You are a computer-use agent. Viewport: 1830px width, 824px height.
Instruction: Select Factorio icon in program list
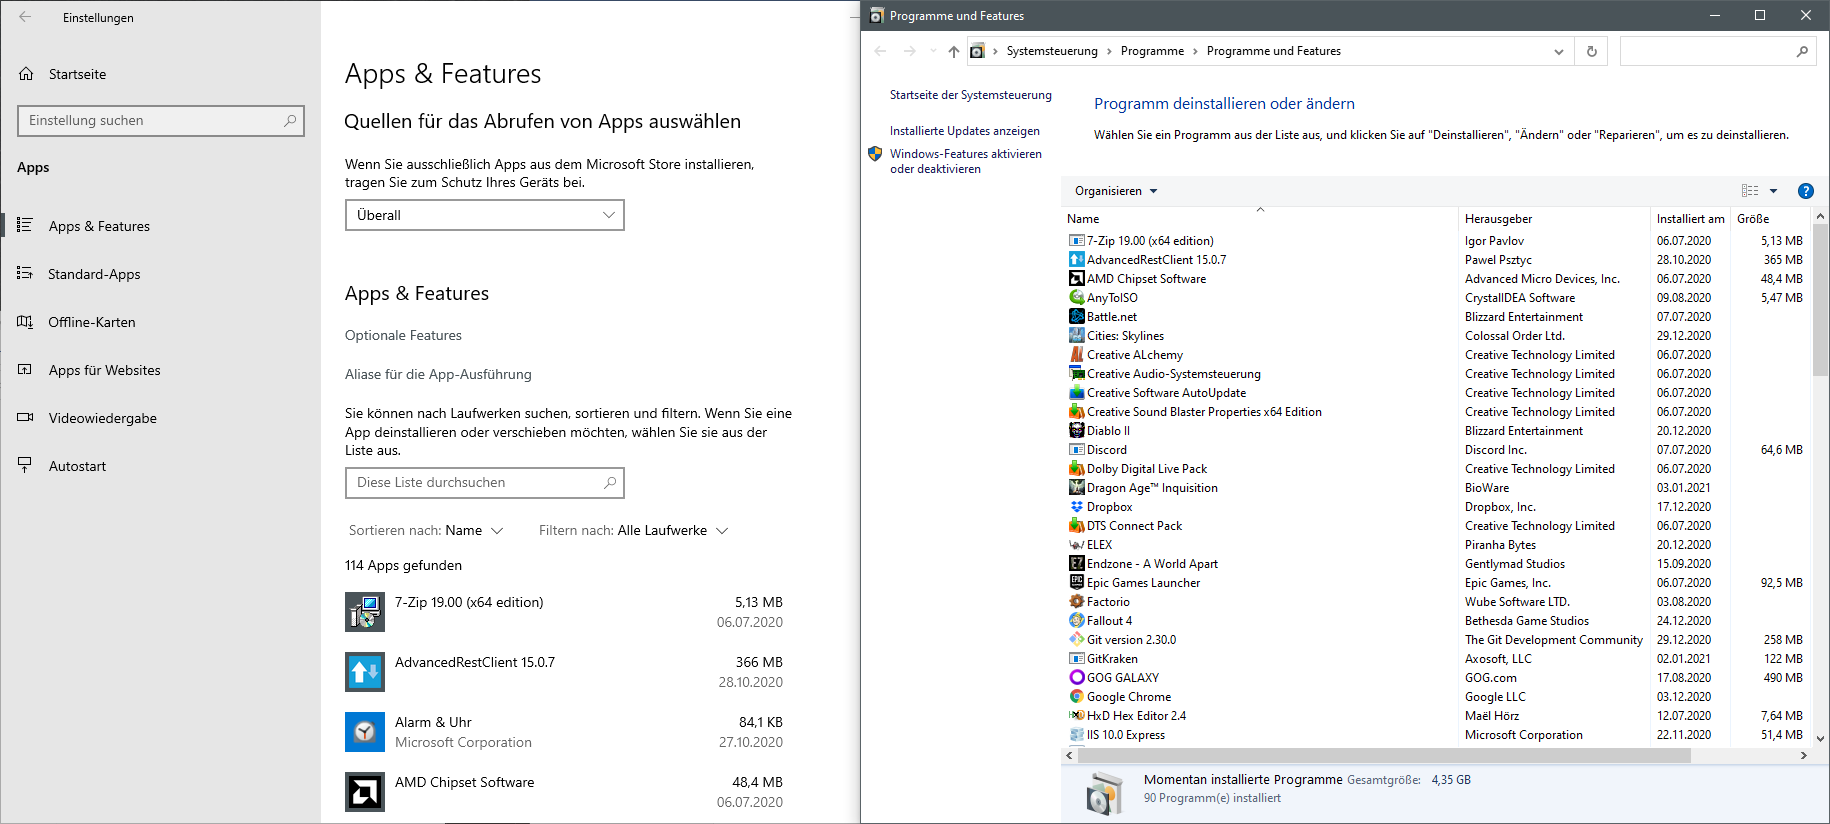coord(1077,601)
